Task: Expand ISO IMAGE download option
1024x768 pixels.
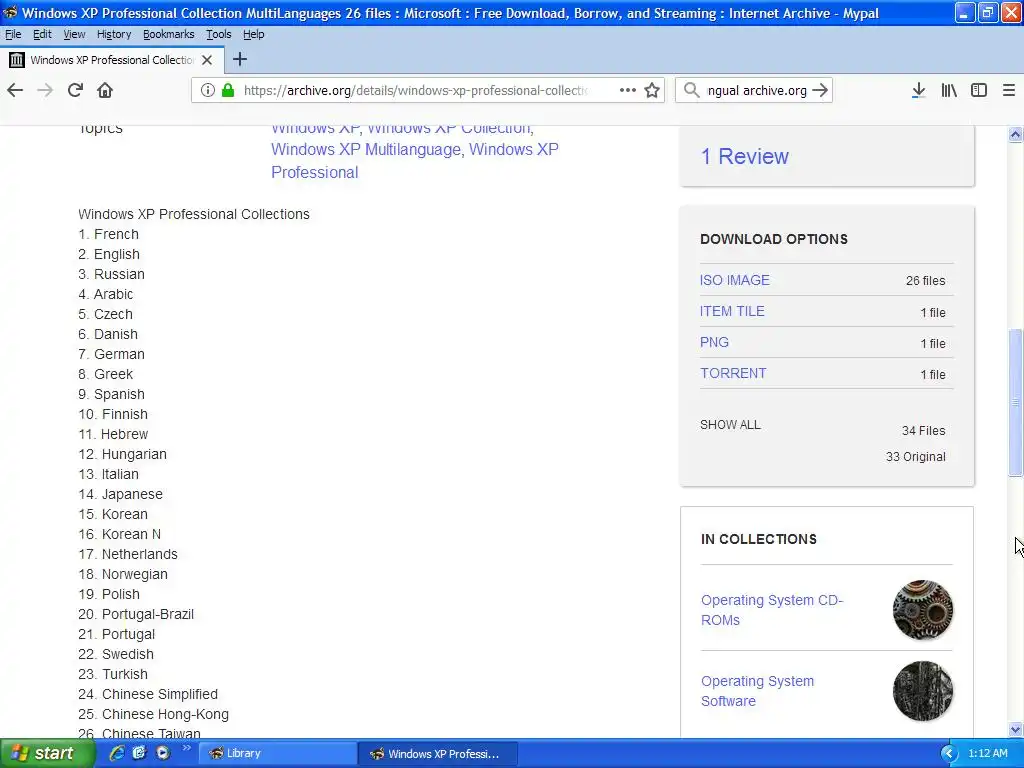Action: [735, 280]
